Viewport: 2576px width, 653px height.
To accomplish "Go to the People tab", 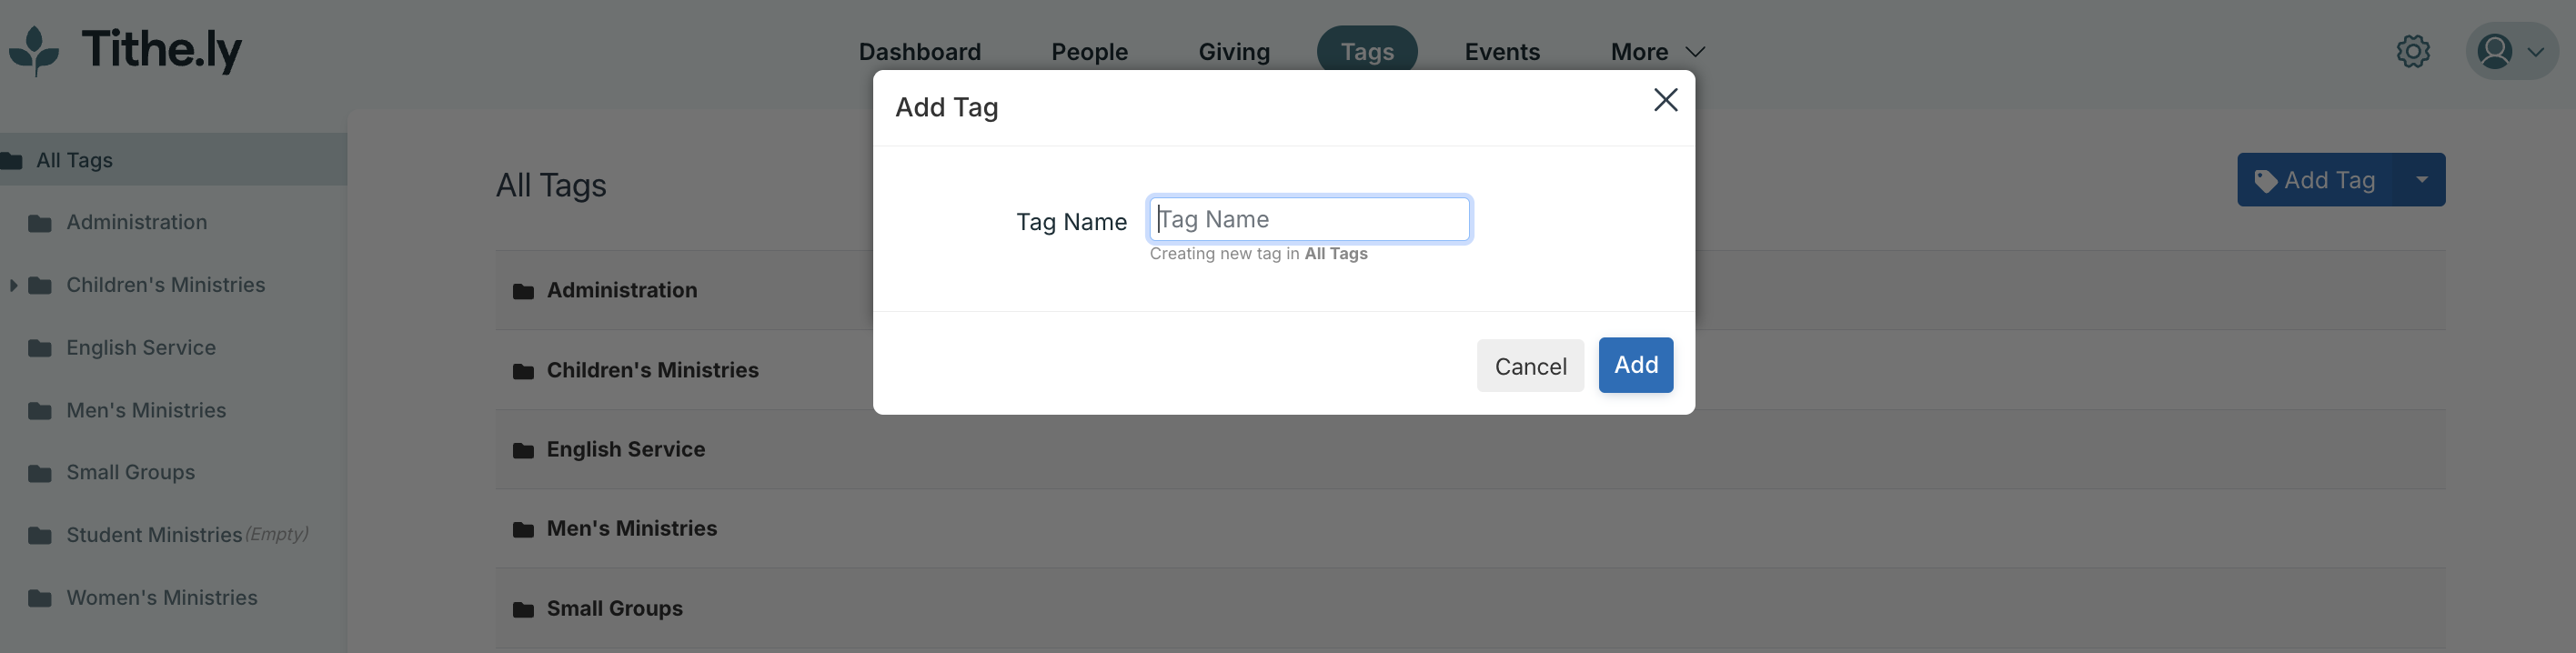I will 1089,52.
